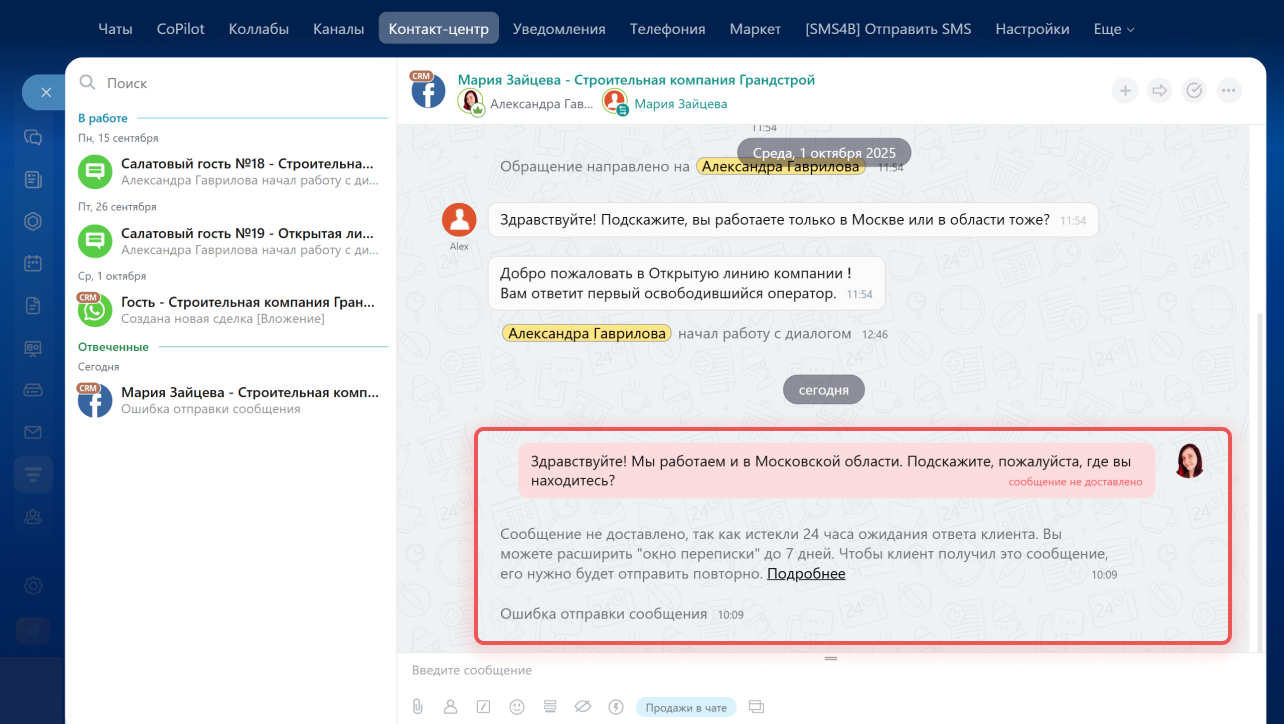Open the Настройки tab
Screen dimensions: 1284x724
pyautogui.click(x=1032, y=29)
